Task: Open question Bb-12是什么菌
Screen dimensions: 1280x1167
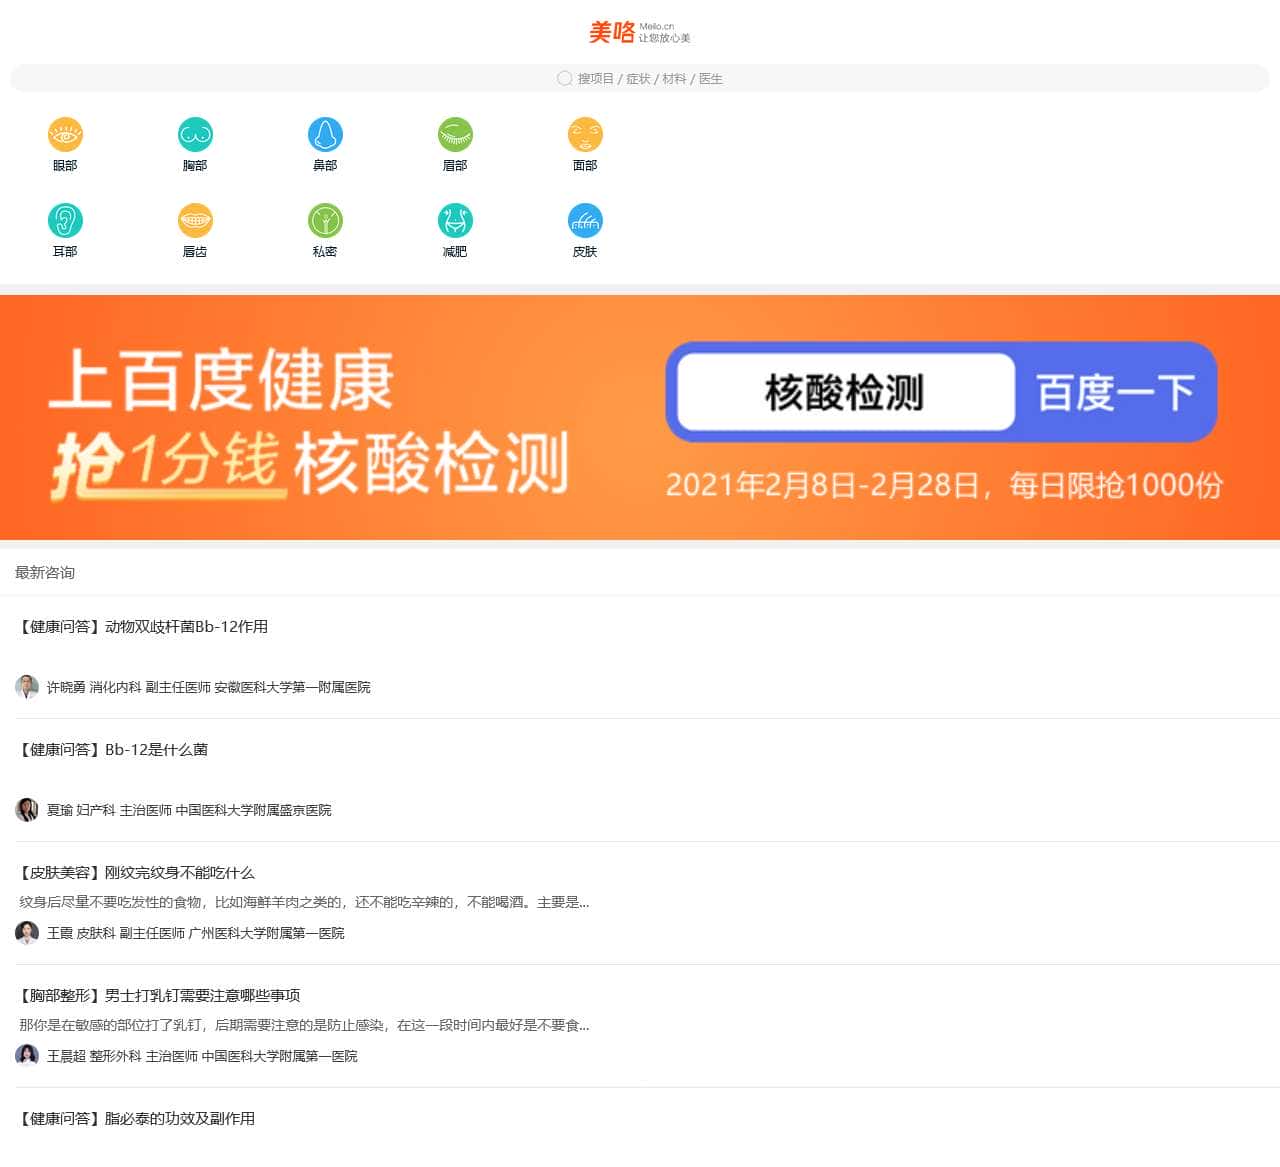Action: click(114, 750)
